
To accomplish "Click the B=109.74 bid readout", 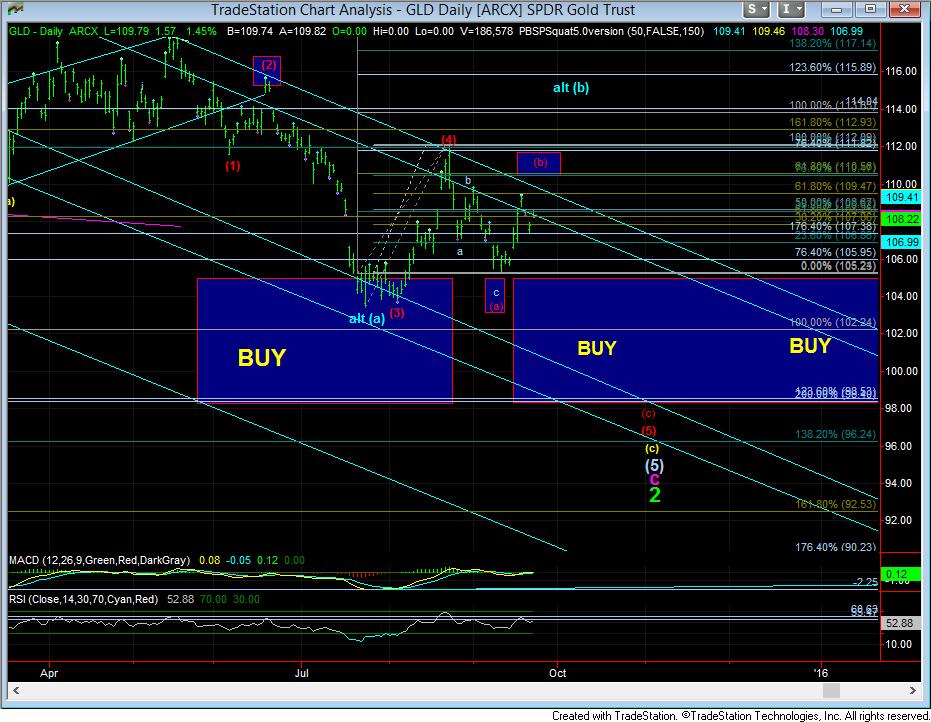I will (251, 31).
